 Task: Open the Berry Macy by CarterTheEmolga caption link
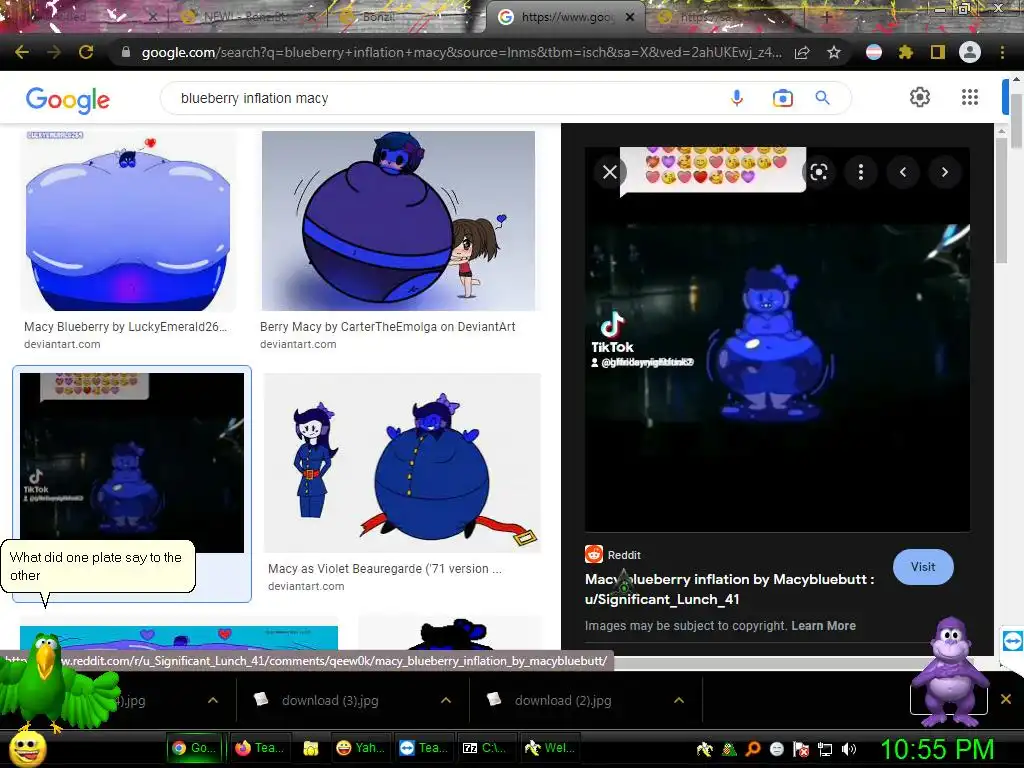click(387, 327)
